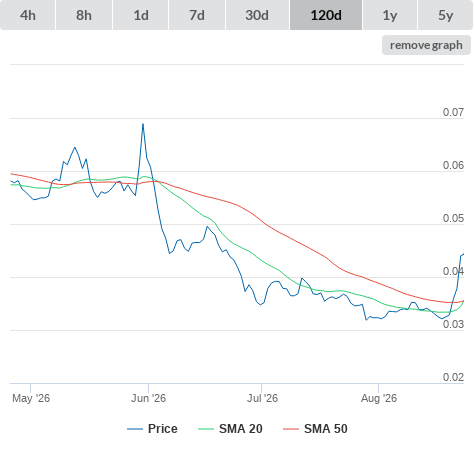Click the Jun '26 price spike peak
Screen dimensions: 474x455
click(143, 124)
